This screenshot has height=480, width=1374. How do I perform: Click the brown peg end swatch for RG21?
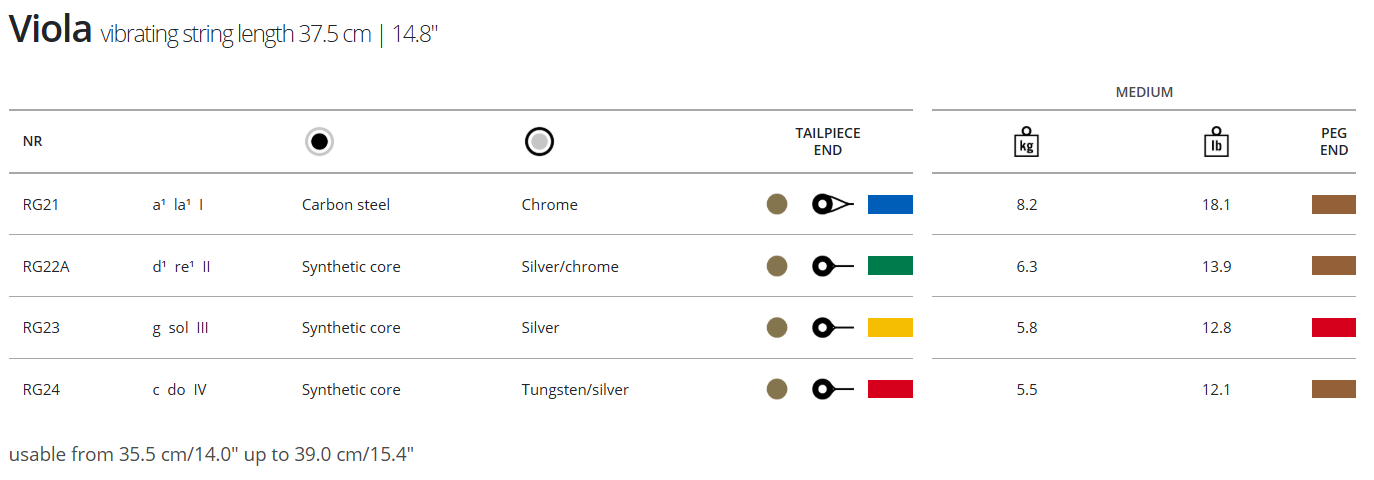tap(1333, 204)
